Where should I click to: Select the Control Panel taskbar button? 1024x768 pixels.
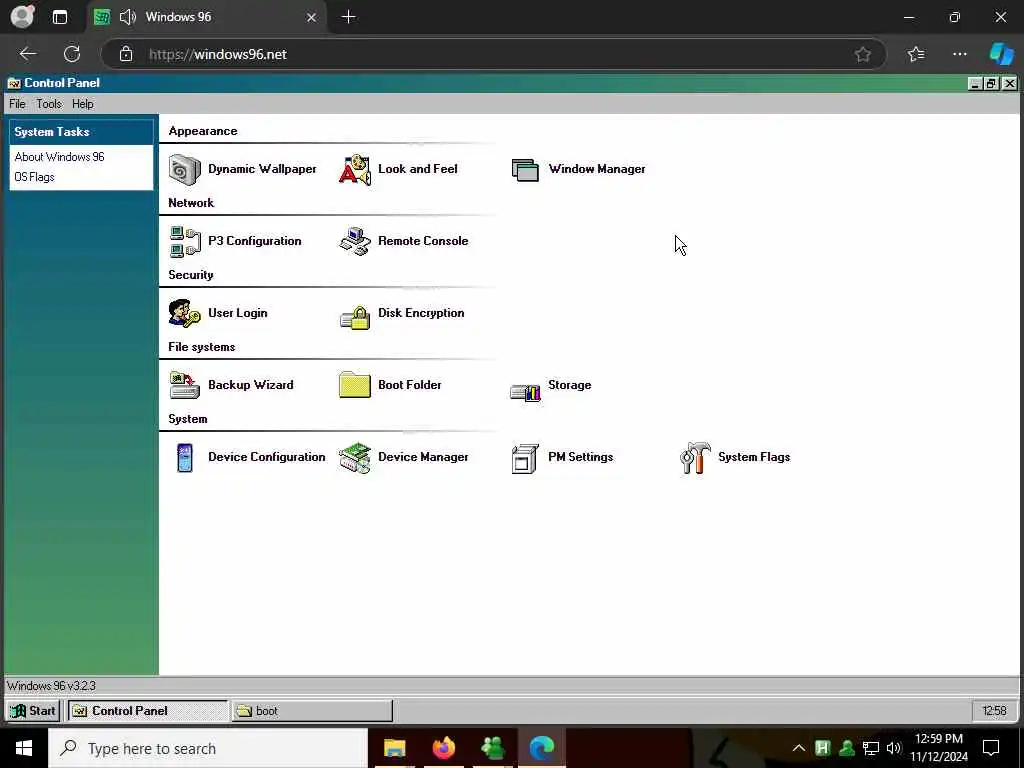point(148,711)
